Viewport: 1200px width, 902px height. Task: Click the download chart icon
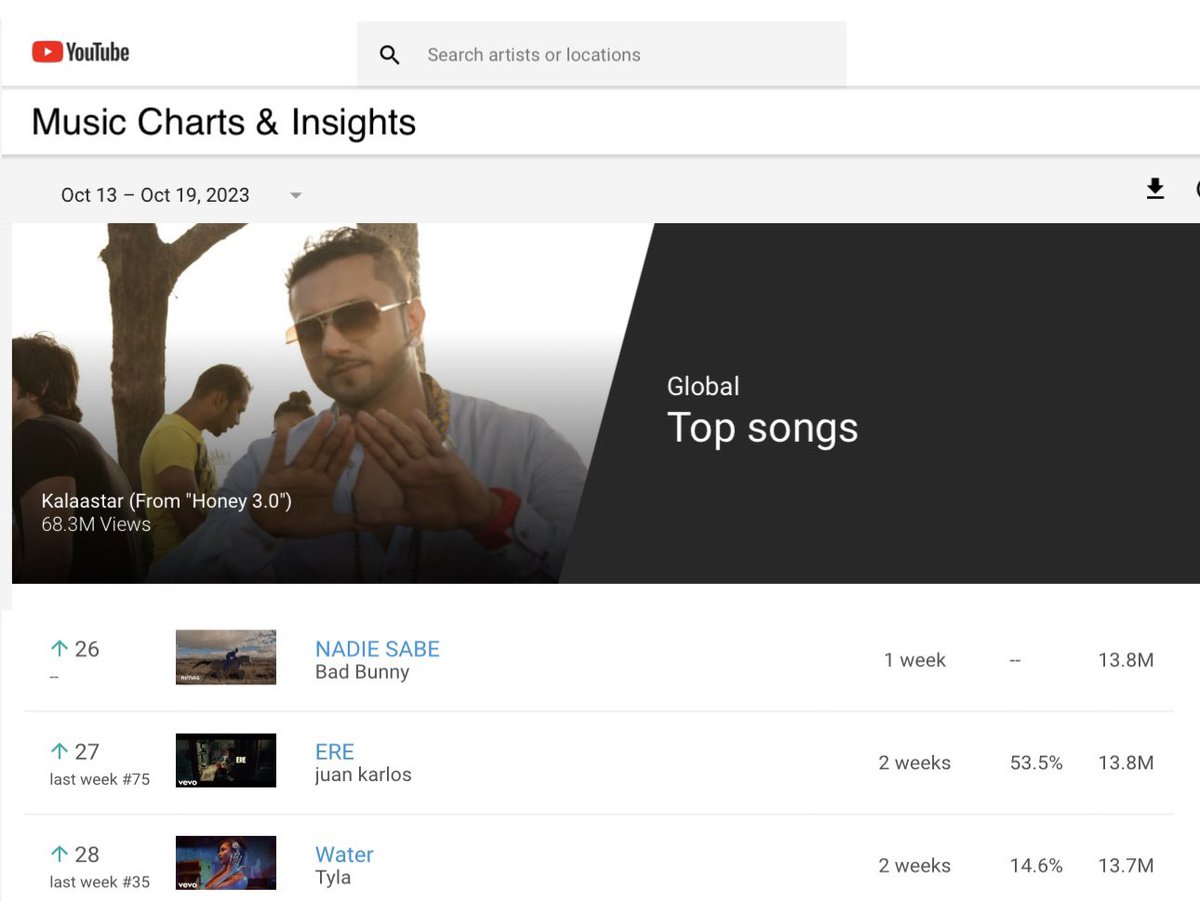pos(1155,189)
